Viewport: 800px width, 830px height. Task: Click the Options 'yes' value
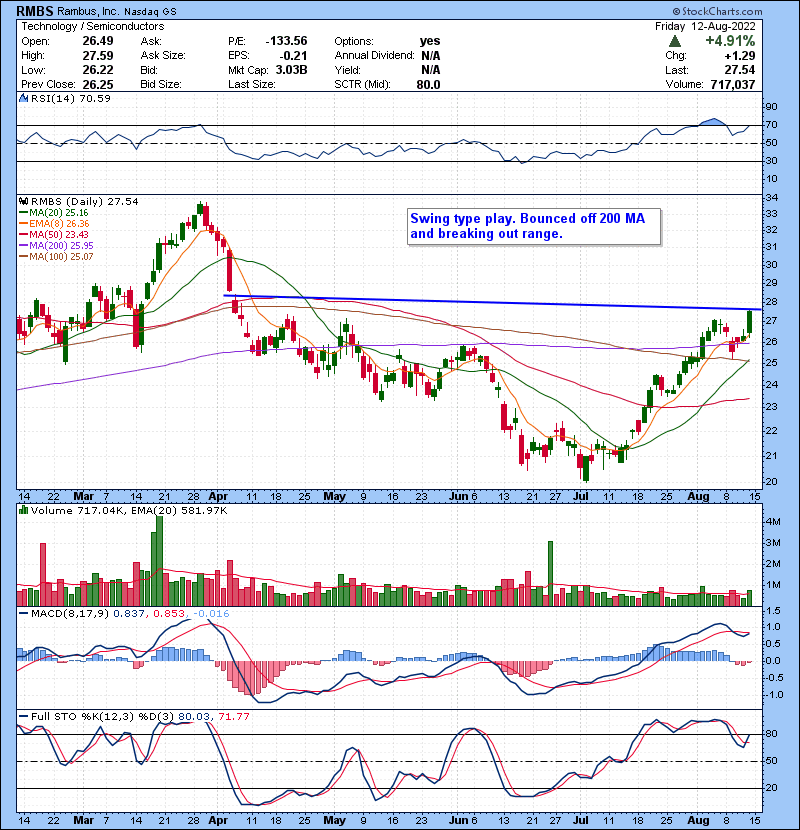[x=429, y=41]
